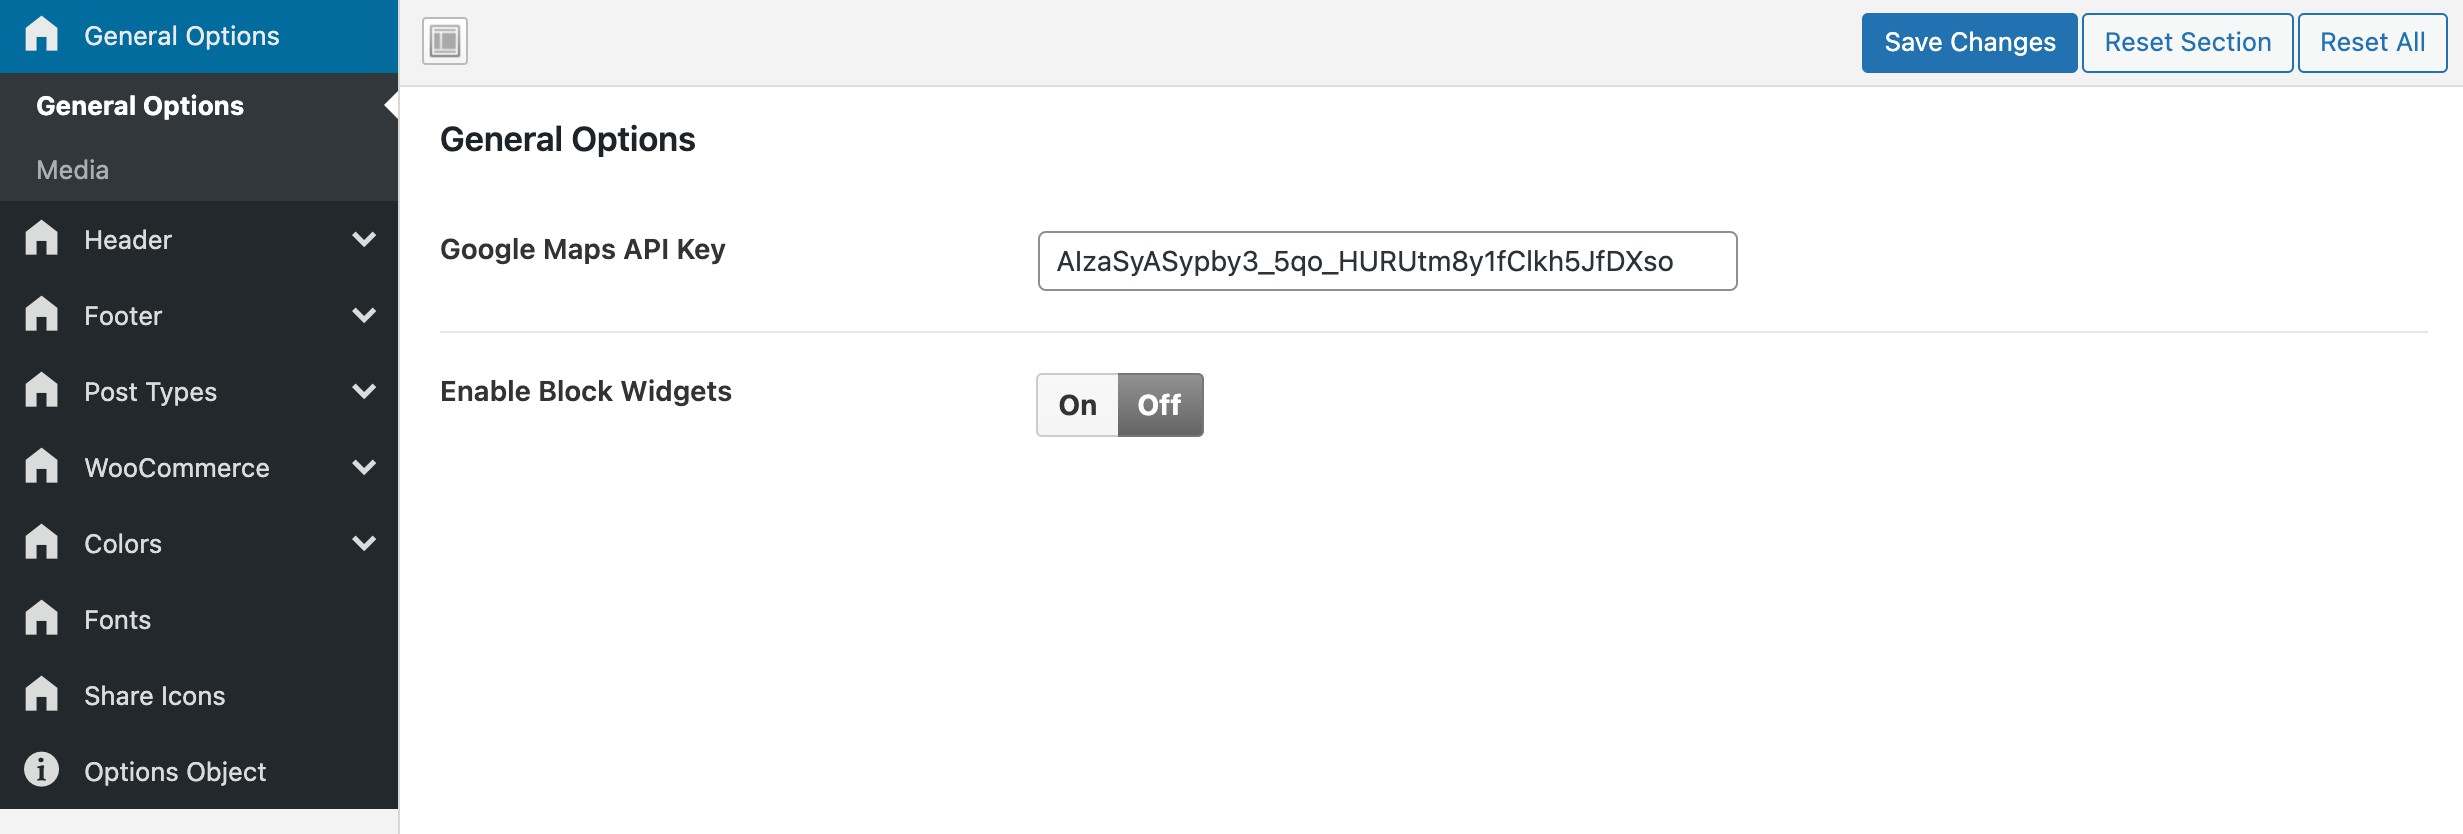Click the home icon beside Colors
2463x834 pixels.
[x=41, y=543]
